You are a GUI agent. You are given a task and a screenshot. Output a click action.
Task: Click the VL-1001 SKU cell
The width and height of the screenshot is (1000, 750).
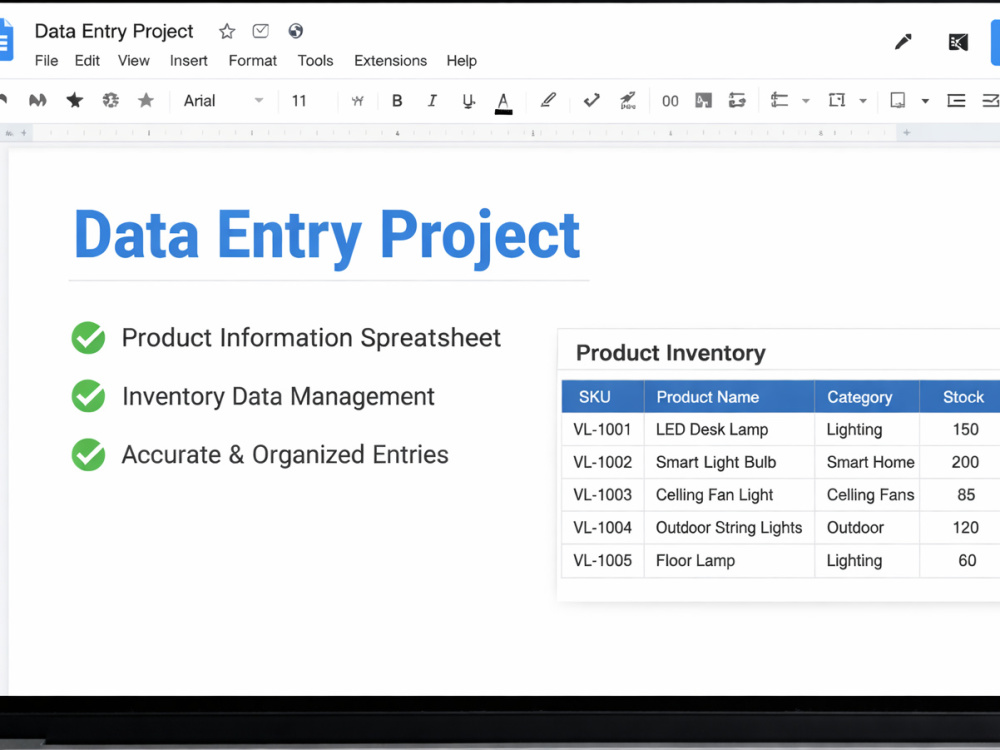click(601, 429)
